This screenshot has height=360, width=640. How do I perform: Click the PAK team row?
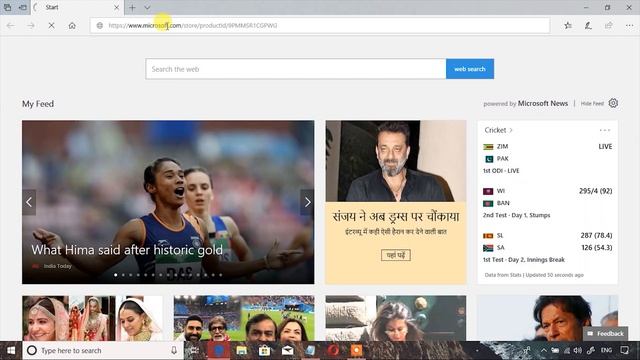(547, 159)
